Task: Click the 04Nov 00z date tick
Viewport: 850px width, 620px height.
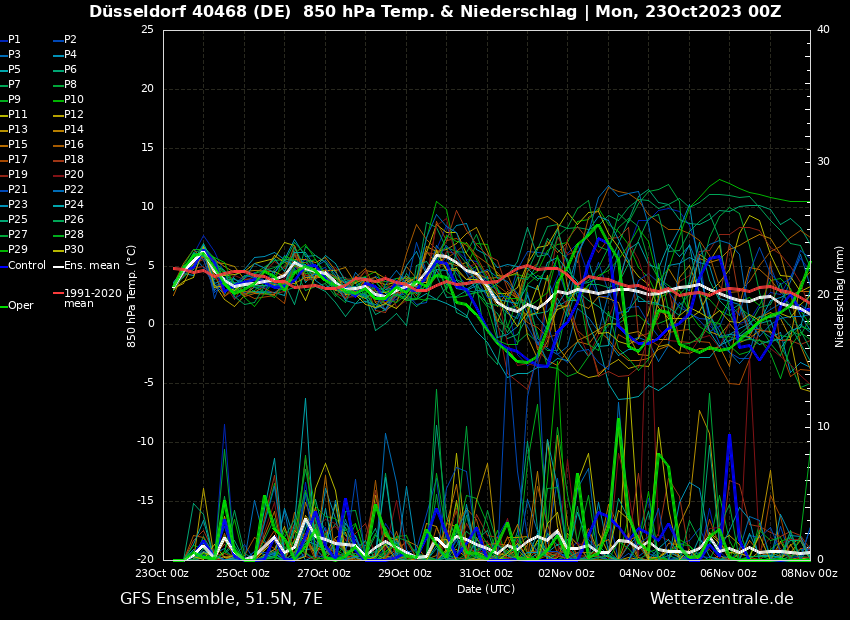Action: tap(647, 574)
